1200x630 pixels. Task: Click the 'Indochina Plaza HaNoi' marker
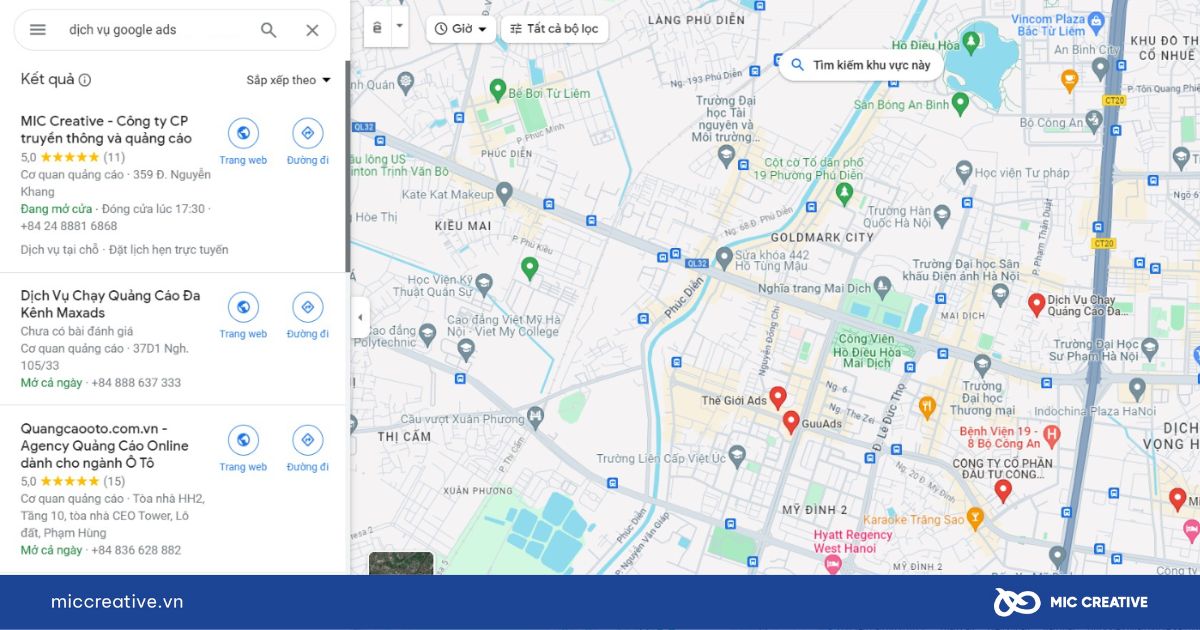click(1137, 389)
